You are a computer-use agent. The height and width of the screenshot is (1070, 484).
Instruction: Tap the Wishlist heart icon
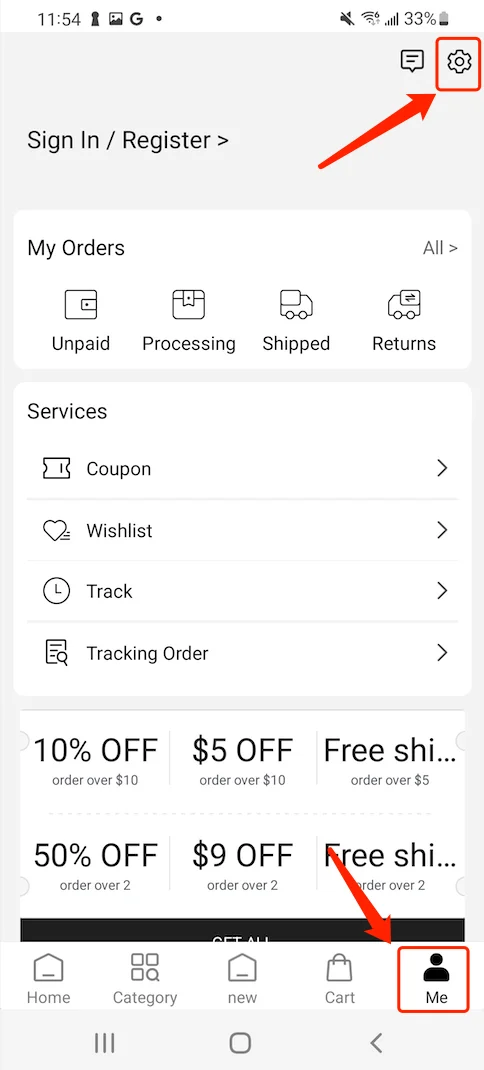click(x=56, y=530)
